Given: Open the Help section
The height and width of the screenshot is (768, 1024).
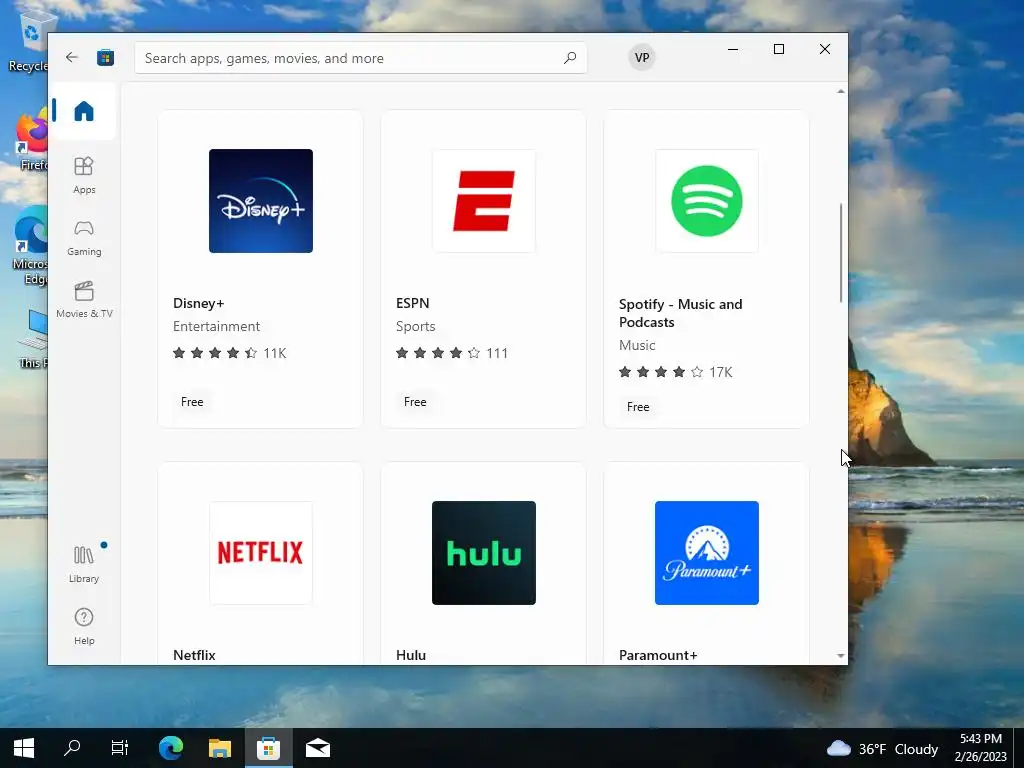Looking at the screenshot, I should tap(84, 626).
